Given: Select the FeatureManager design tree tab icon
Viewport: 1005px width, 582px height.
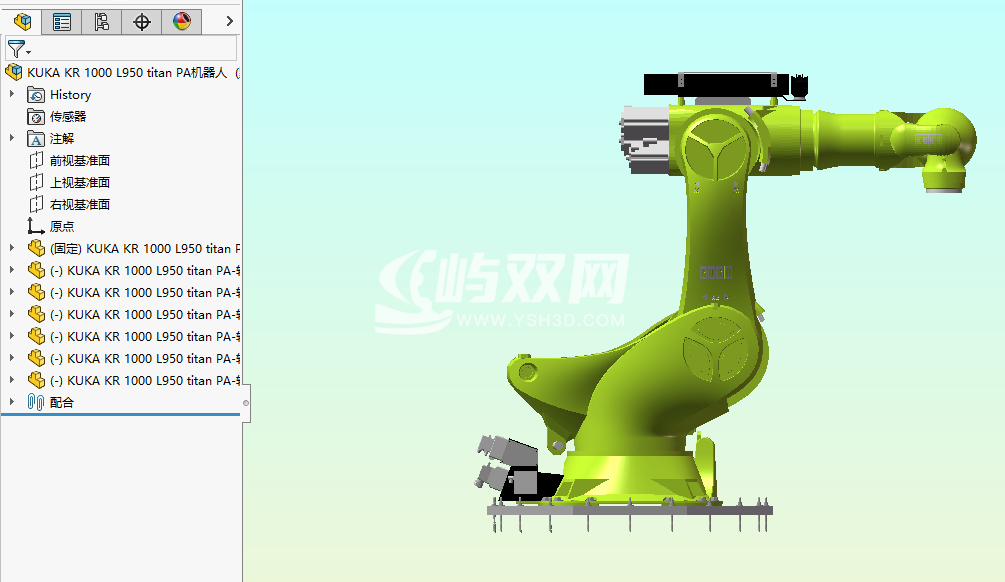Looking at the screenshot, I should coord(21,21).
